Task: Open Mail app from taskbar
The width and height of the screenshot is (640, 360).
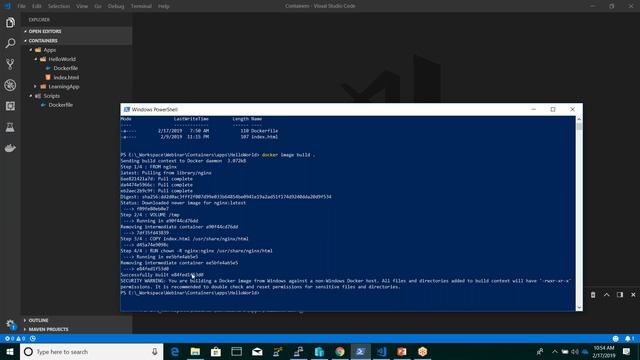Action: [x=257, y=351]
